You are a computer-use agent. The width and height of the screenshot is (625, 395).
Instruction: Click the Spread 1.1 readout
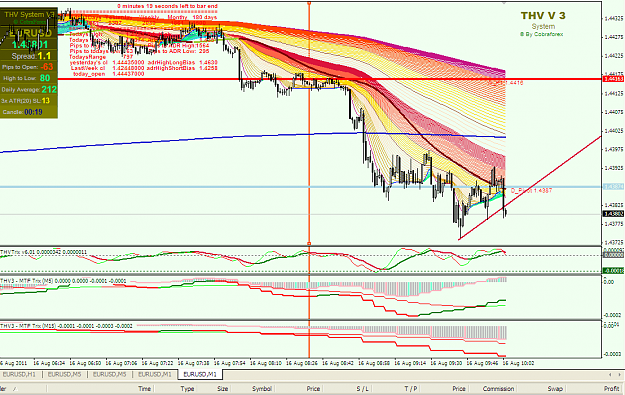[31, 56]
